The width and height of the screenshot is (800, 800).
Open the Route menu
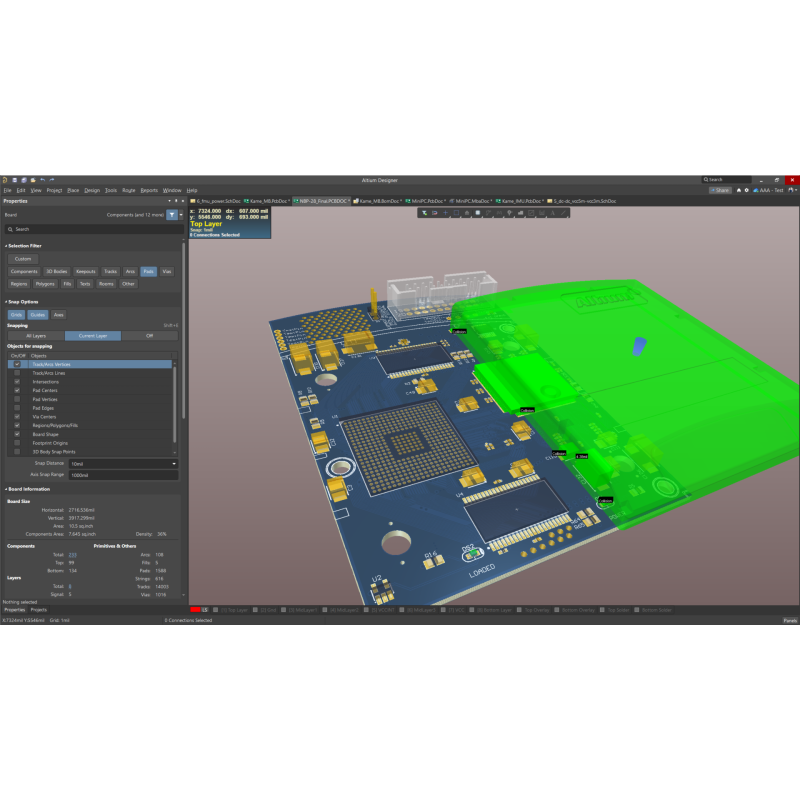(x=129, y=190)
